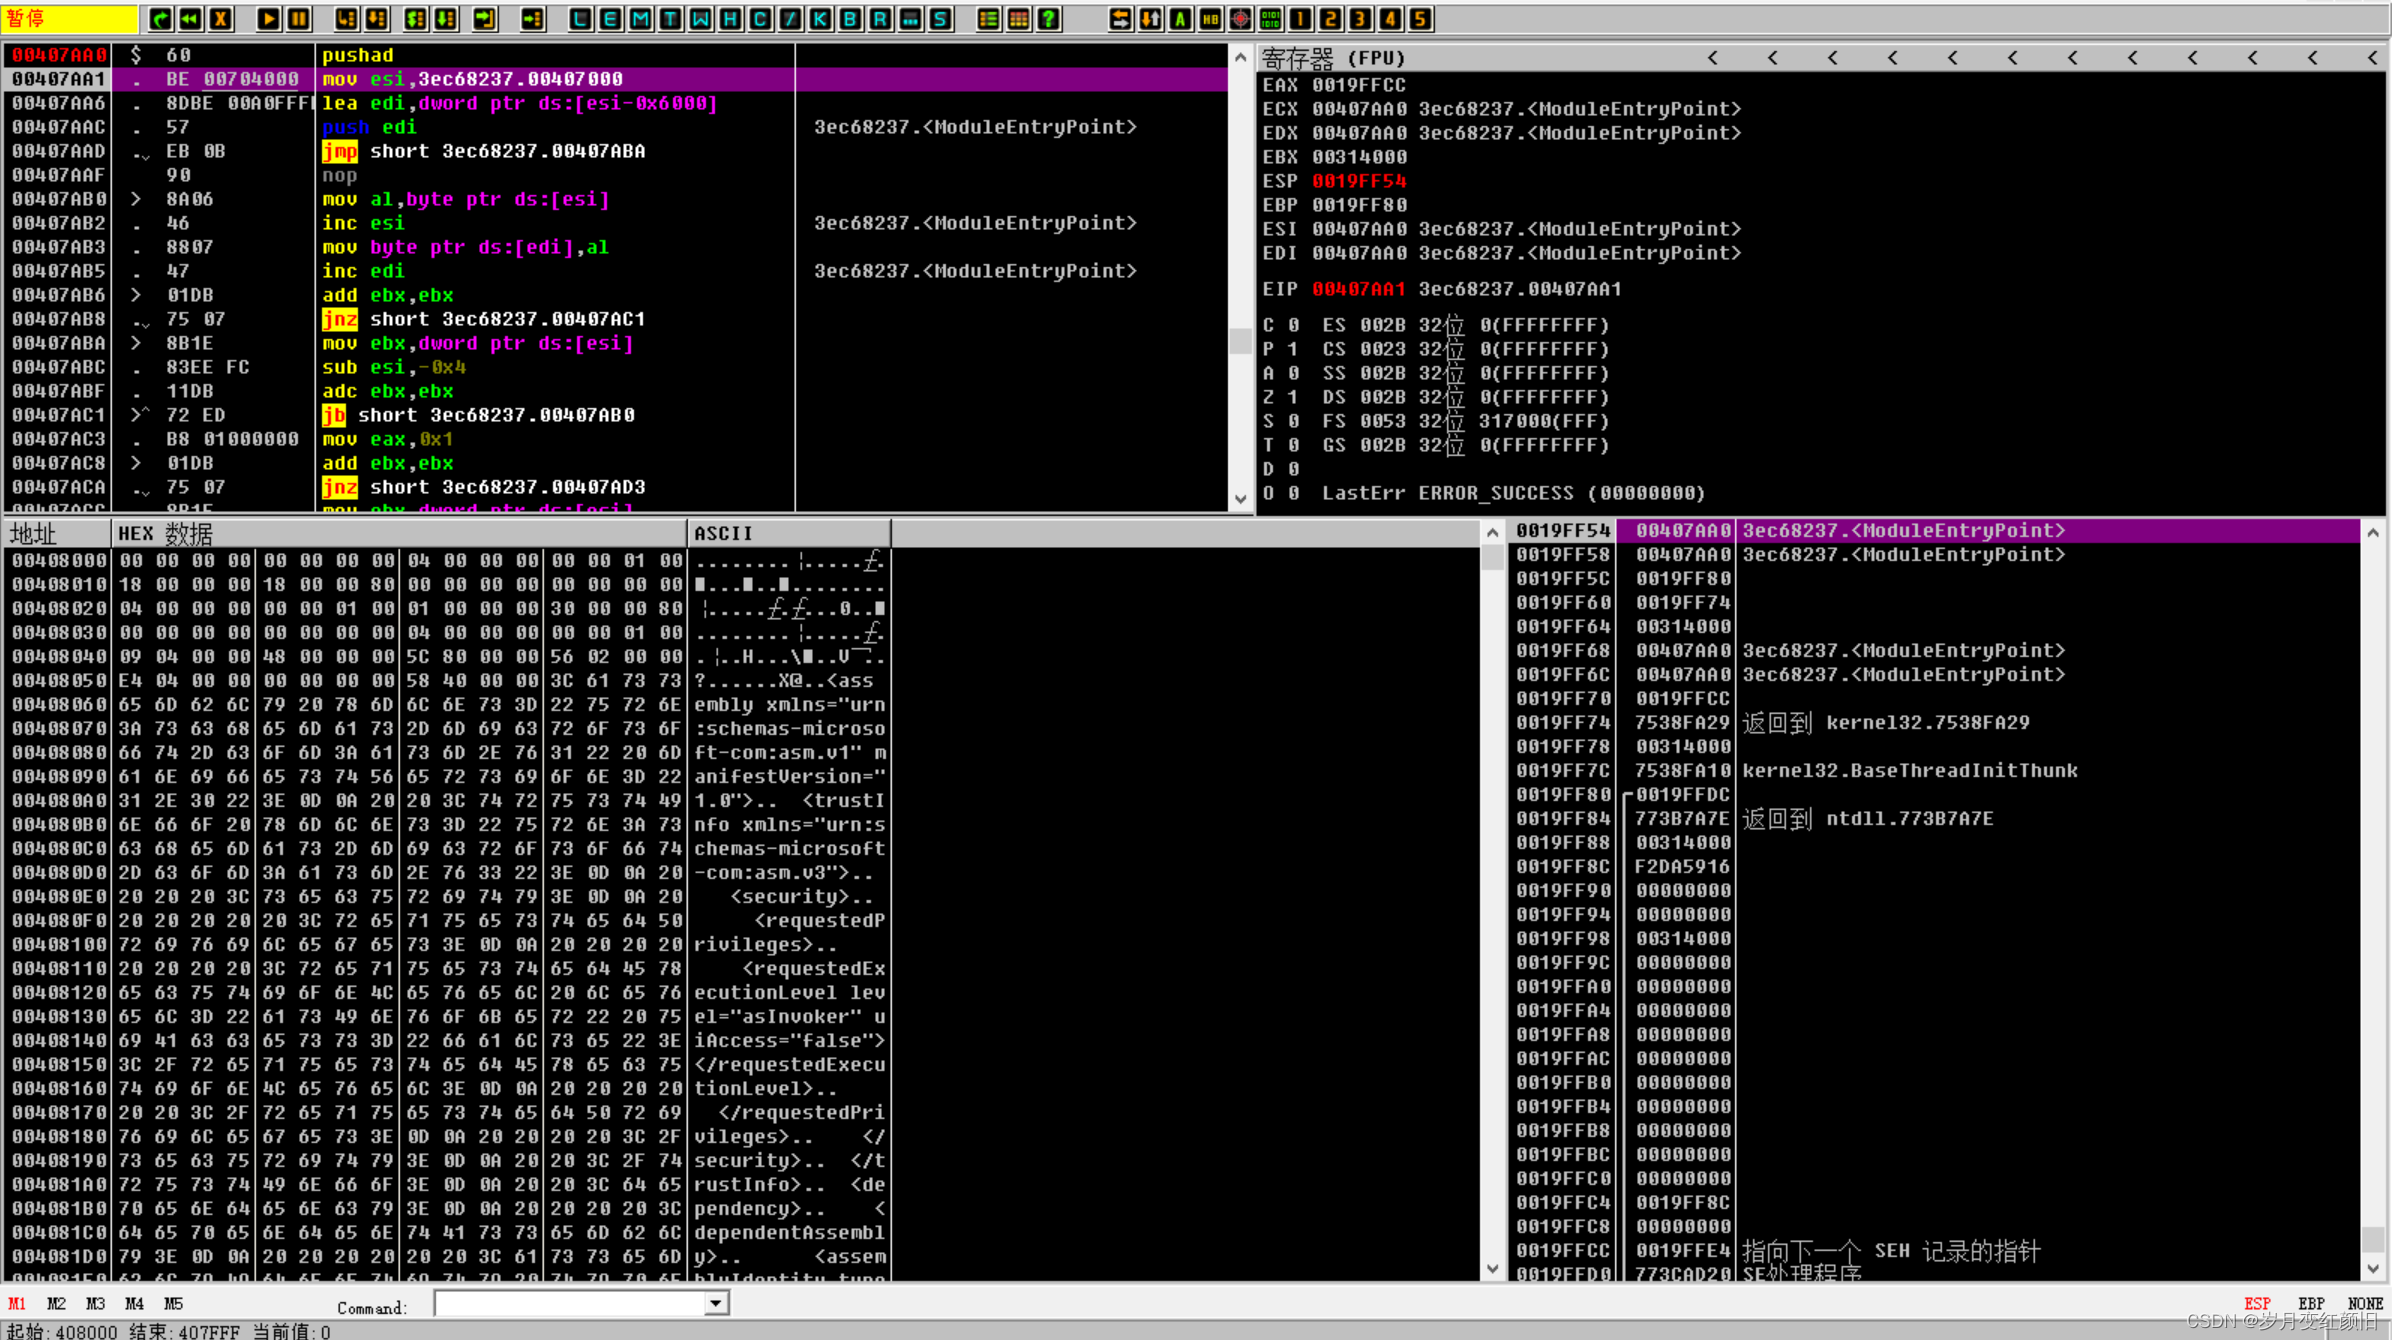Click the green binary 0101 icon
The width and height of the screenshot is (2392, 1340).
pos(1270,19)
